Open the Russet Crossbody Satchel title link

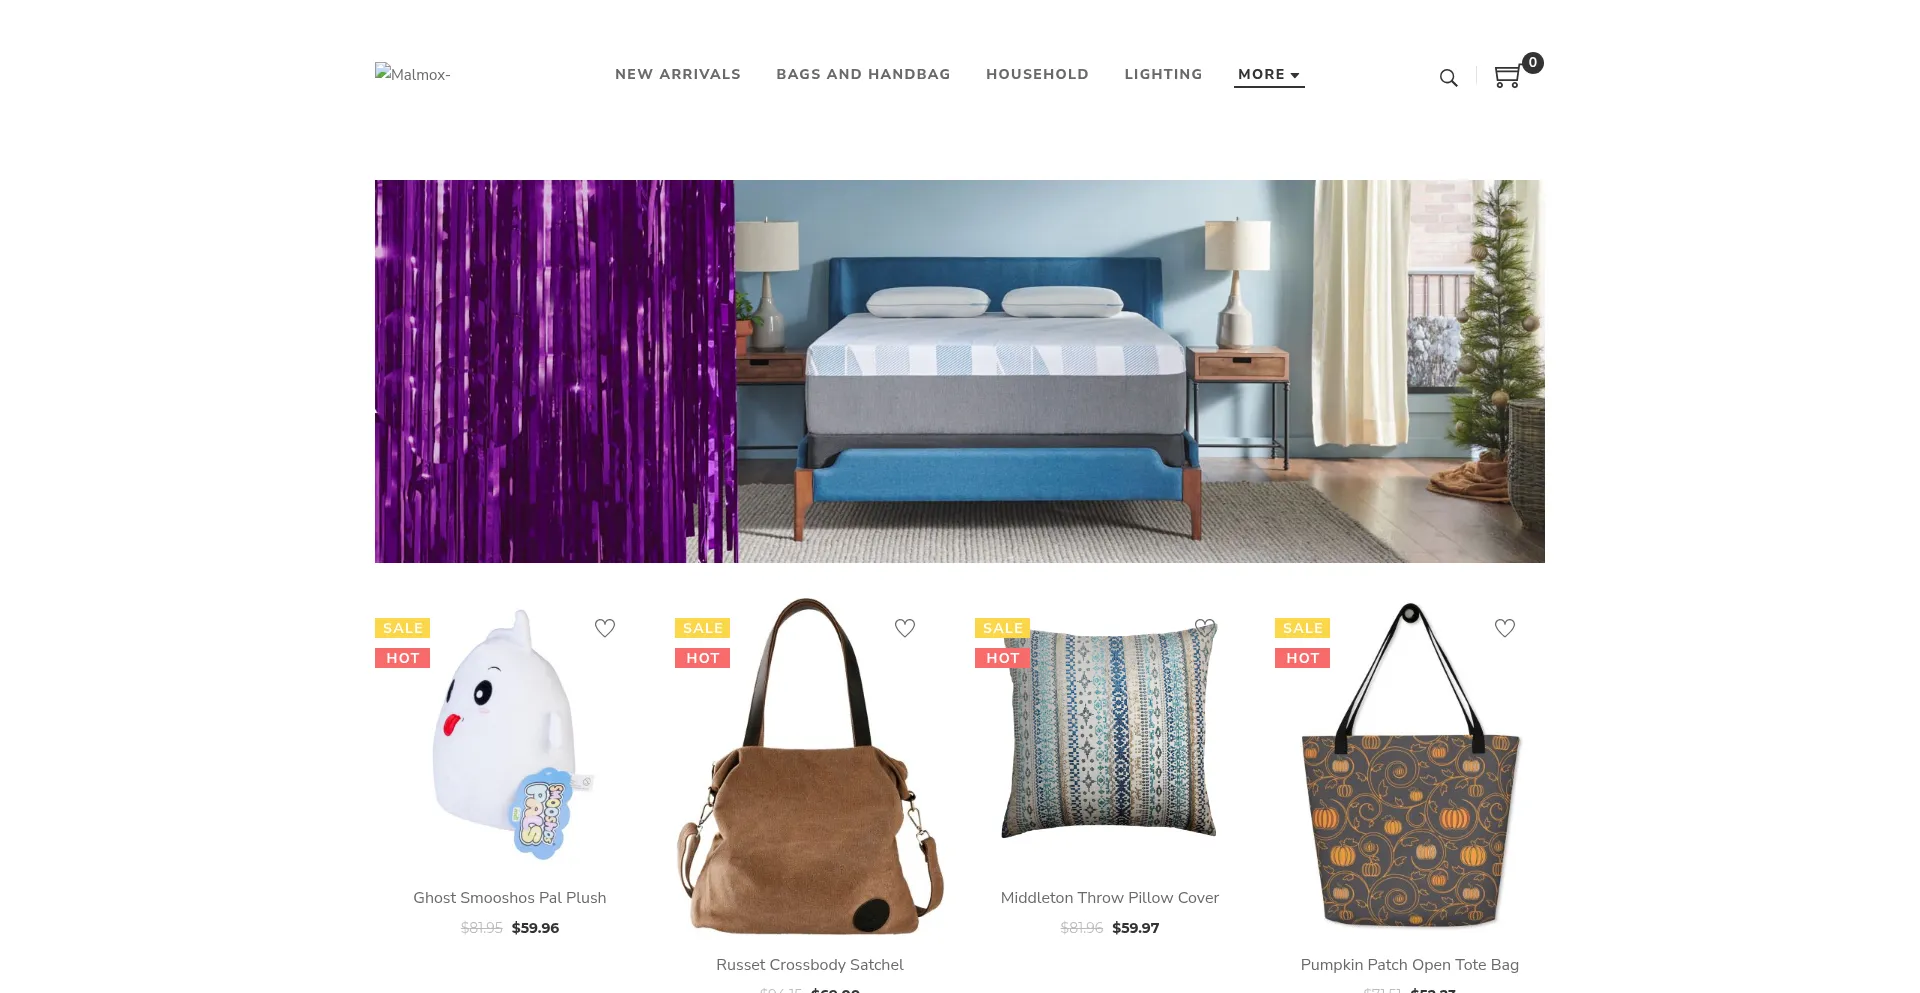coord(810,965)
